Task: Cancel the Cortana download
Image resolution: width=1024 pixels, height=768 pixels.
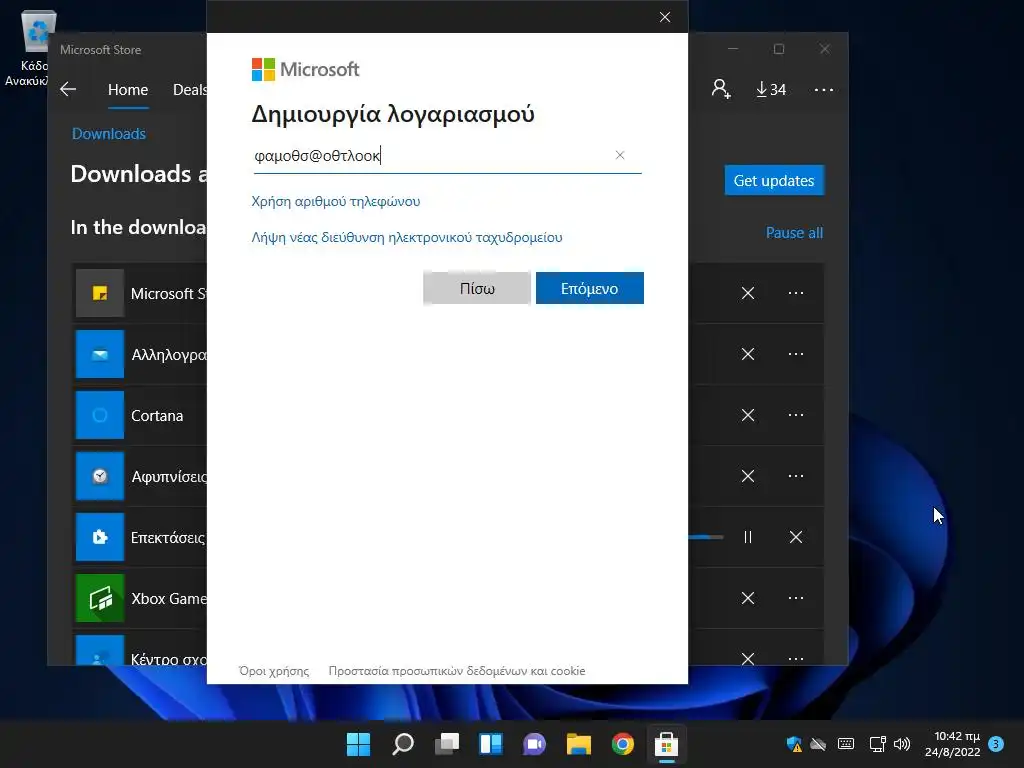Action: (x=748, y=415)
